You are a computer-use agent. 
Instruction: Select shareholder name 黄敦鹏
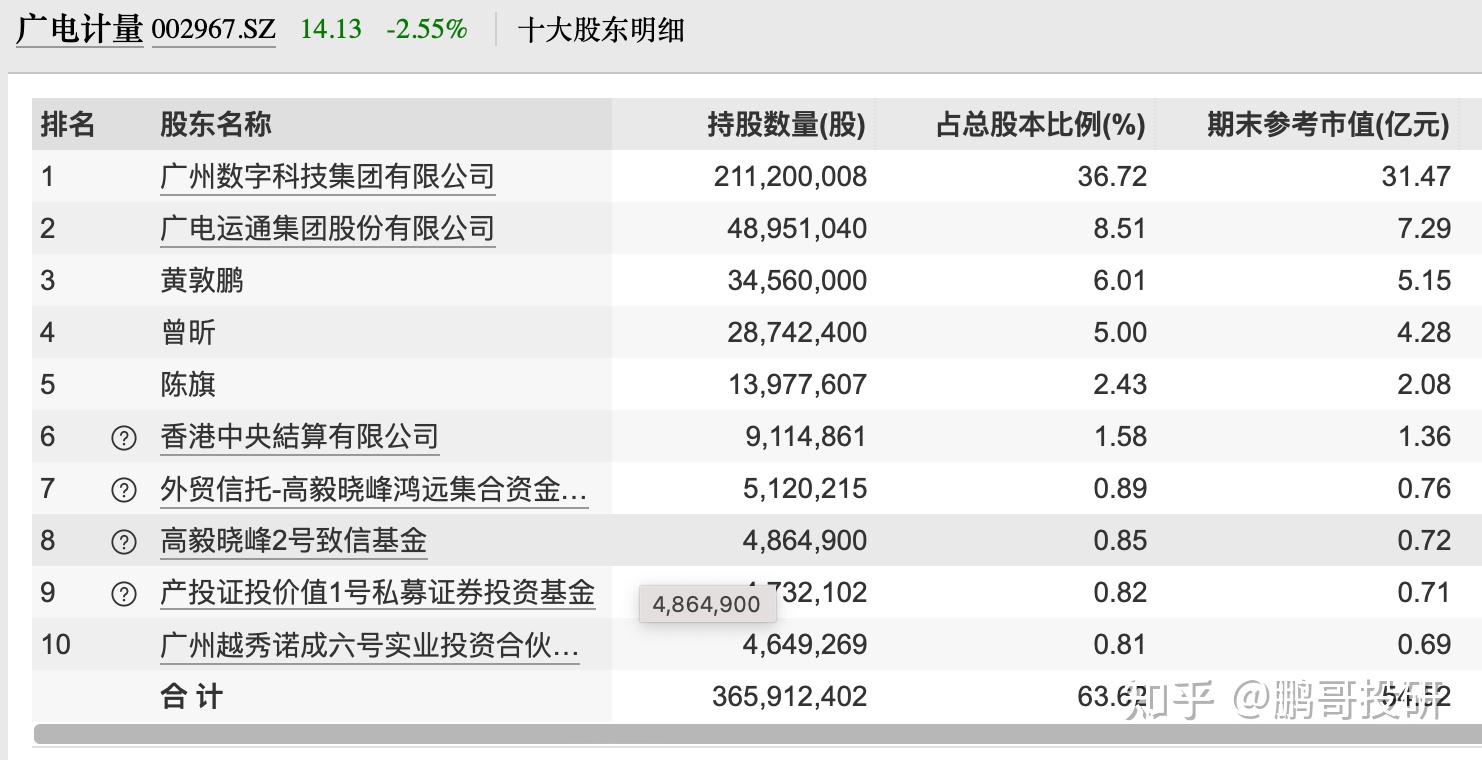click(x=202, y=281)
